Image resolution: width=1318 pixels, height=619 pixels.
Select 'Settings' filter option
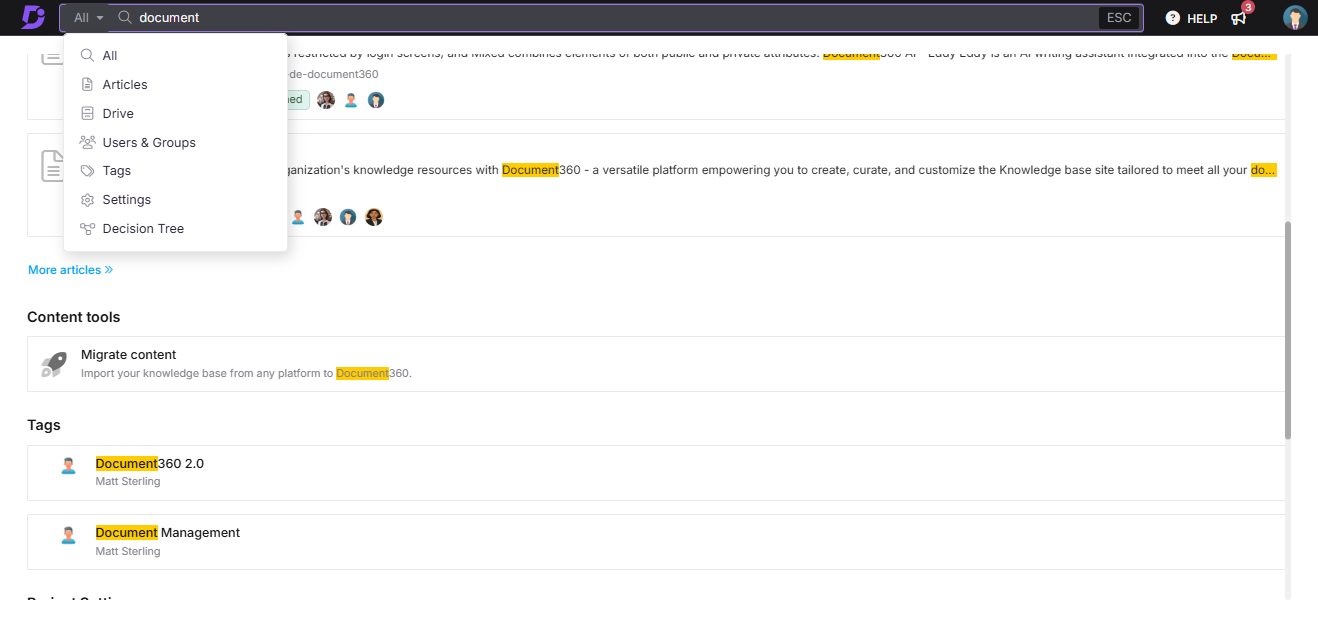click(175, 200)
